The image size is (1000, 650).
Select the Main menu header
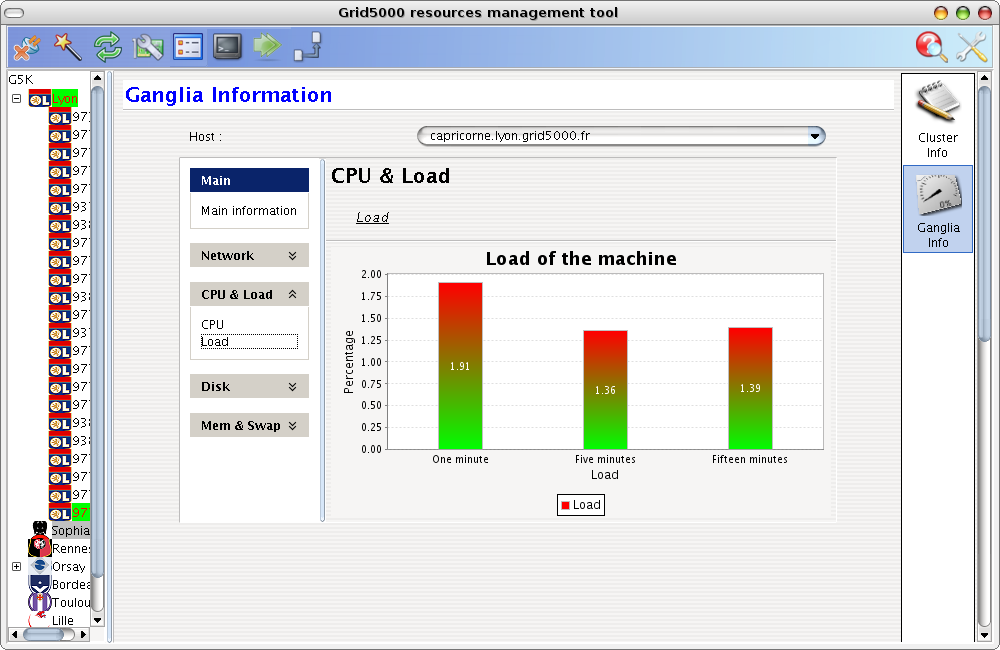click(249, 180)
